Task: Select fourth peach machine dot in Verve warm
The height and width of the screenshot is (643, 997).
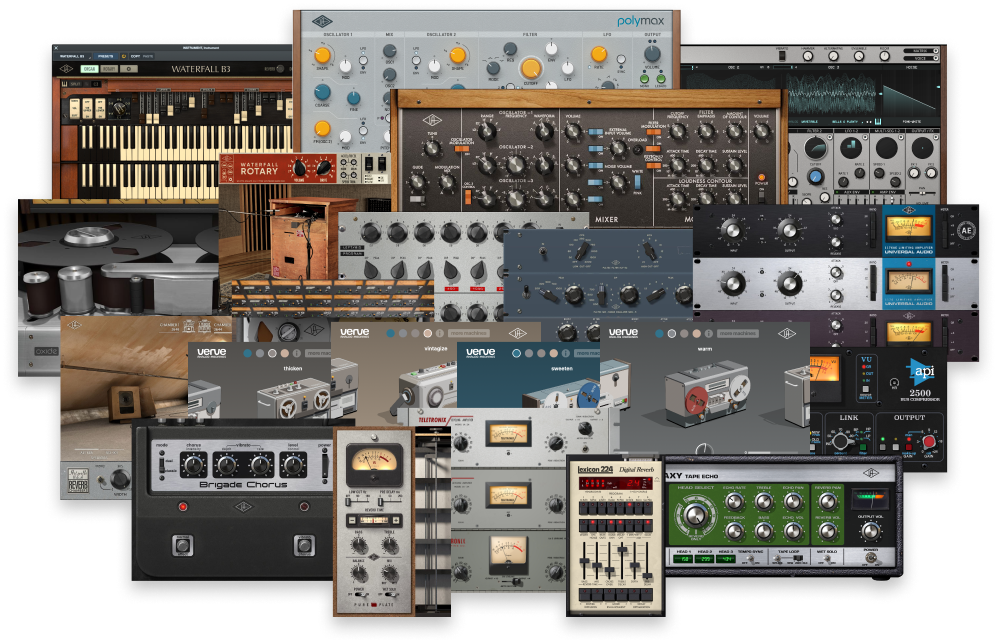Action: (x=697, y=333)
